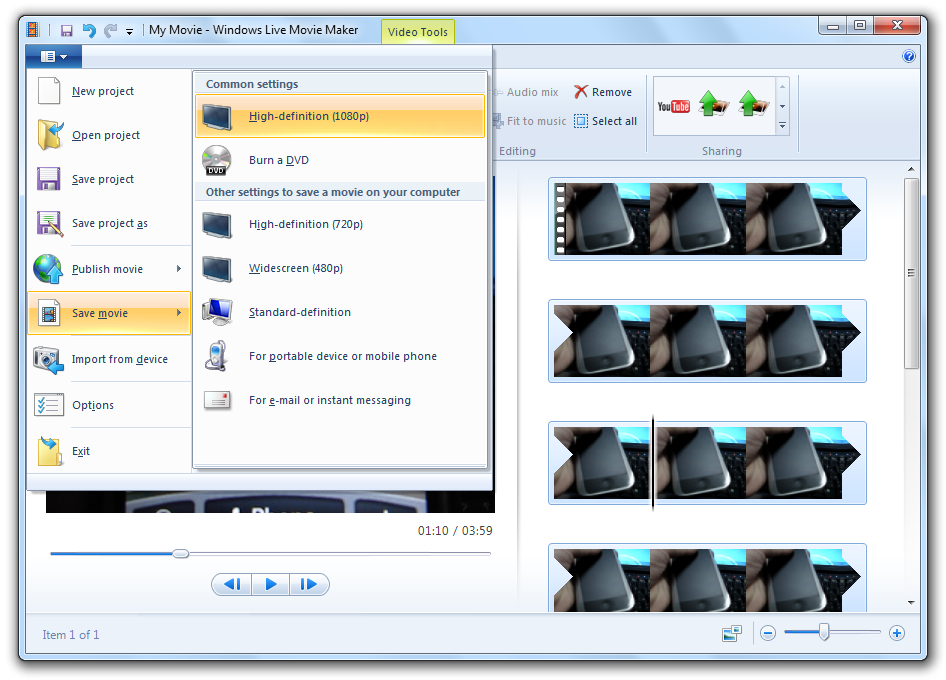Click Select all in Editing group

tap(605, 121)
